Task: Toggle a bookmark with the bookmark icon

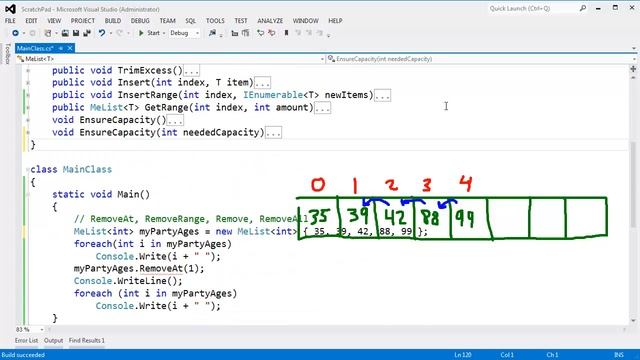Action: tap(286, 33)
